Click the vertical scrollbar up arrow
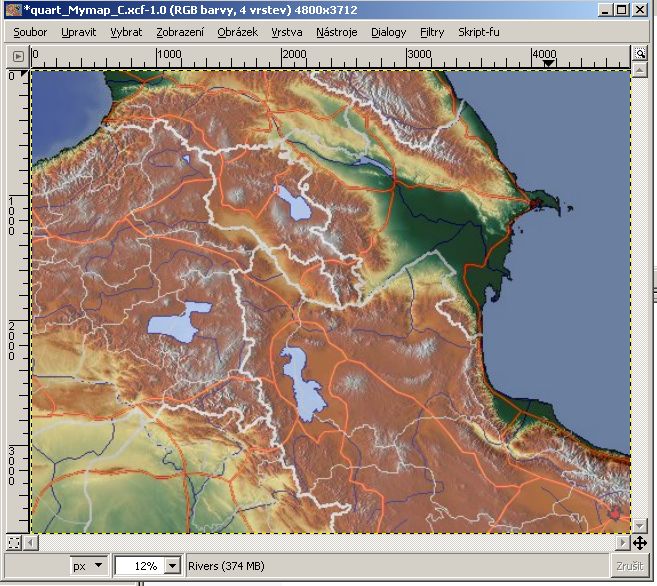Viewport: 657px width, 586px height. (x=639, y=70)
